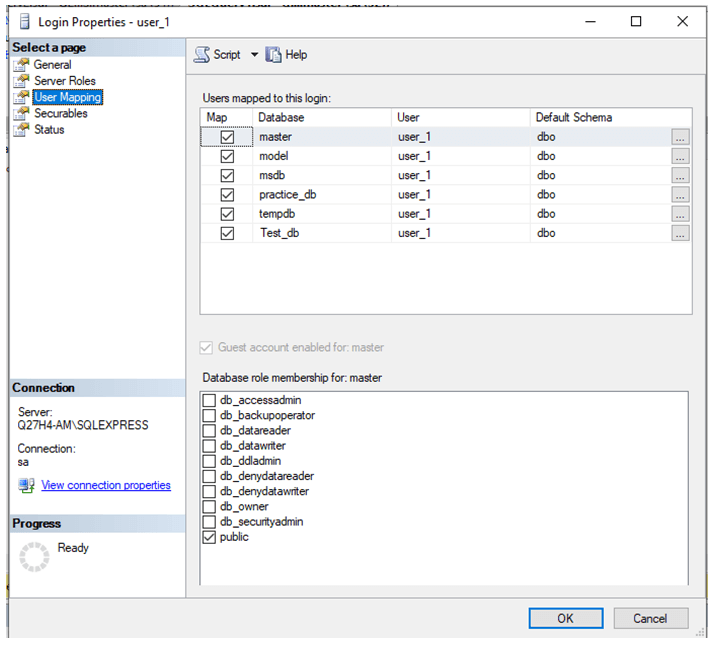The height and width of the screenshot is (645, 715).
Task: Open schema browse button for master row
Action: [680, 138]
